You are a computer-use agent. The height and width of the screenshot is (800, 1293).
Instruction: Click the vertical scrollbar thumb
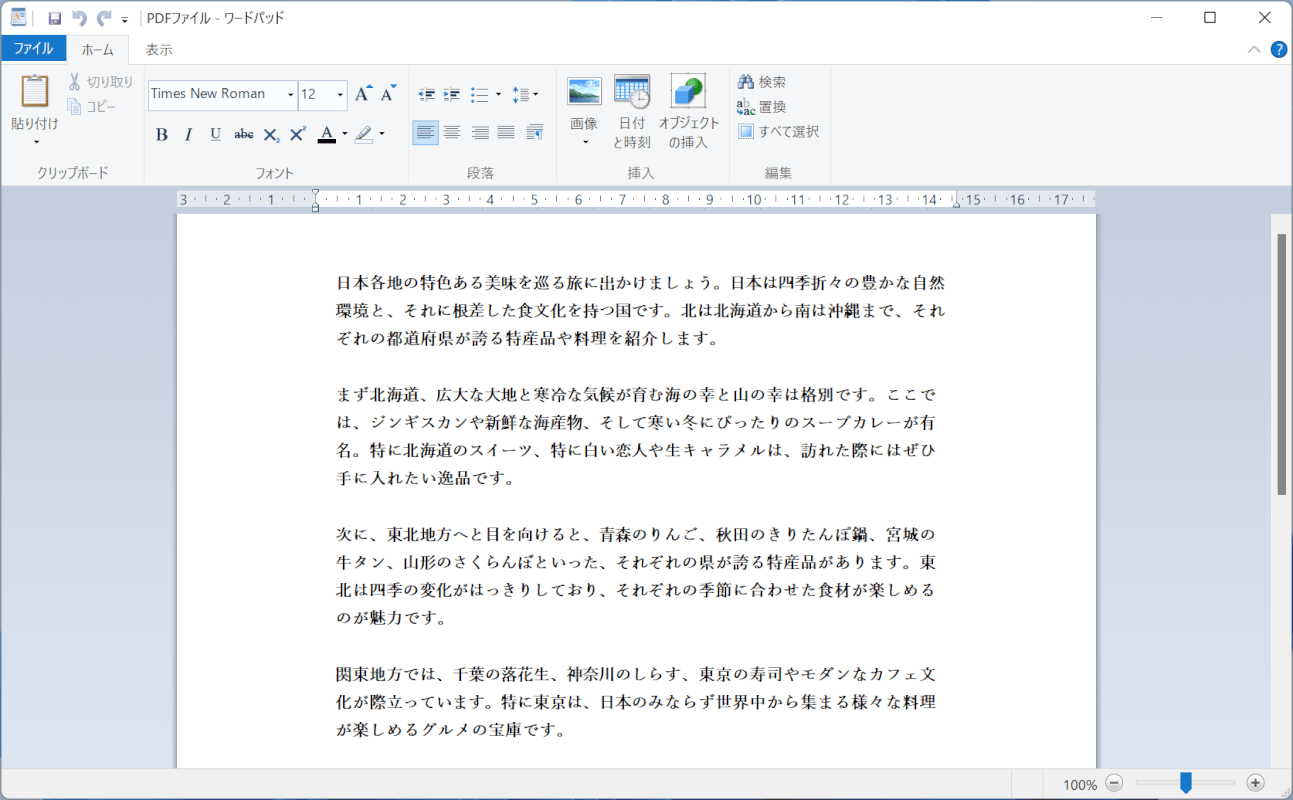pos(1281,364)
